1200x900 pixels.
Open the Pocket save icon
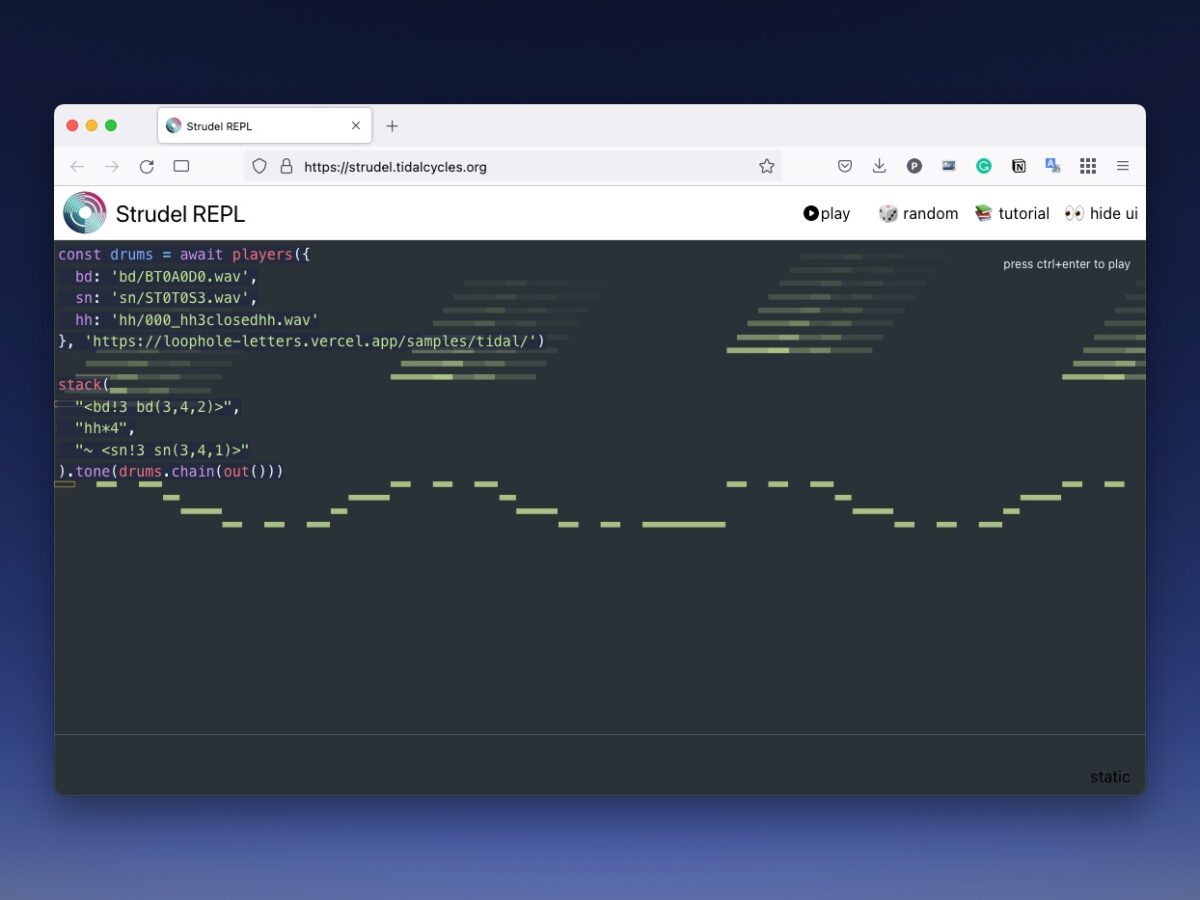click(845, 167)
